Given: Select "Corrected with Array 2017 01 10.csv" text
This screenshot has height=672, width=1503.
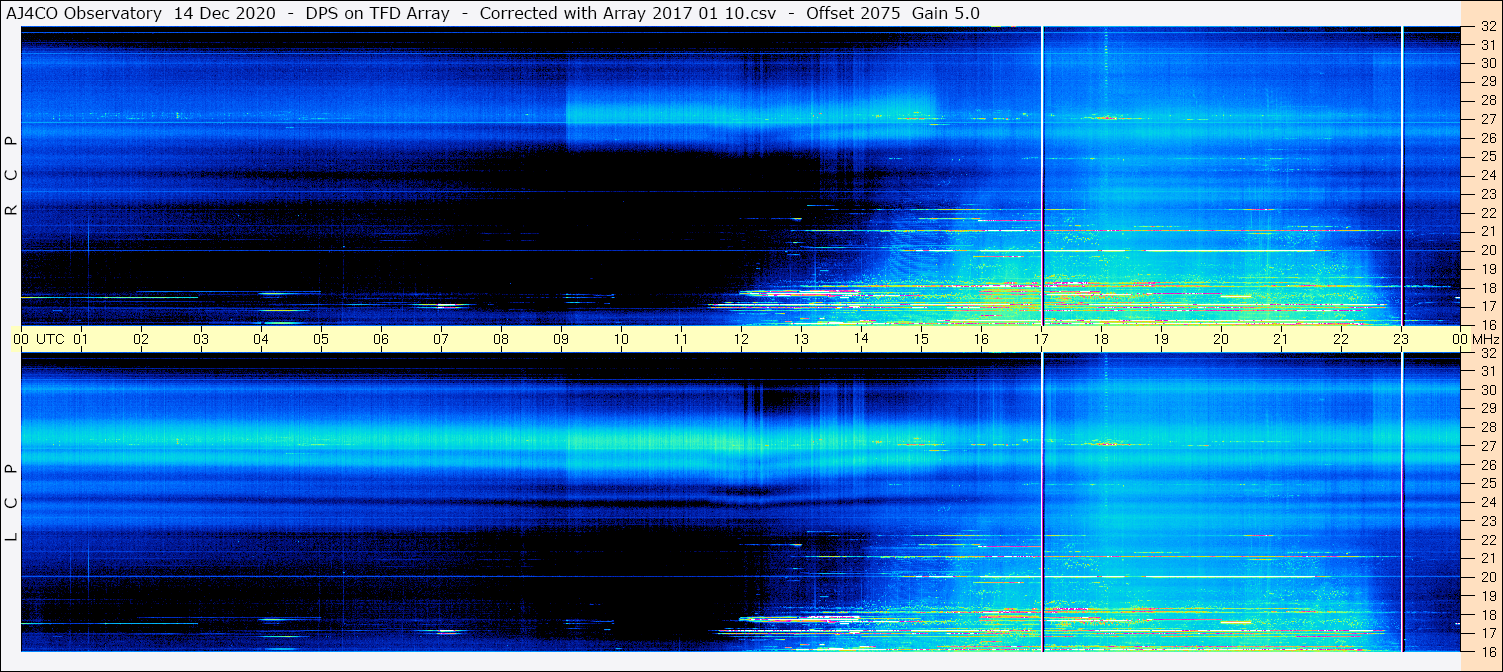Looking at the screenshot, I should coord(628,13).
